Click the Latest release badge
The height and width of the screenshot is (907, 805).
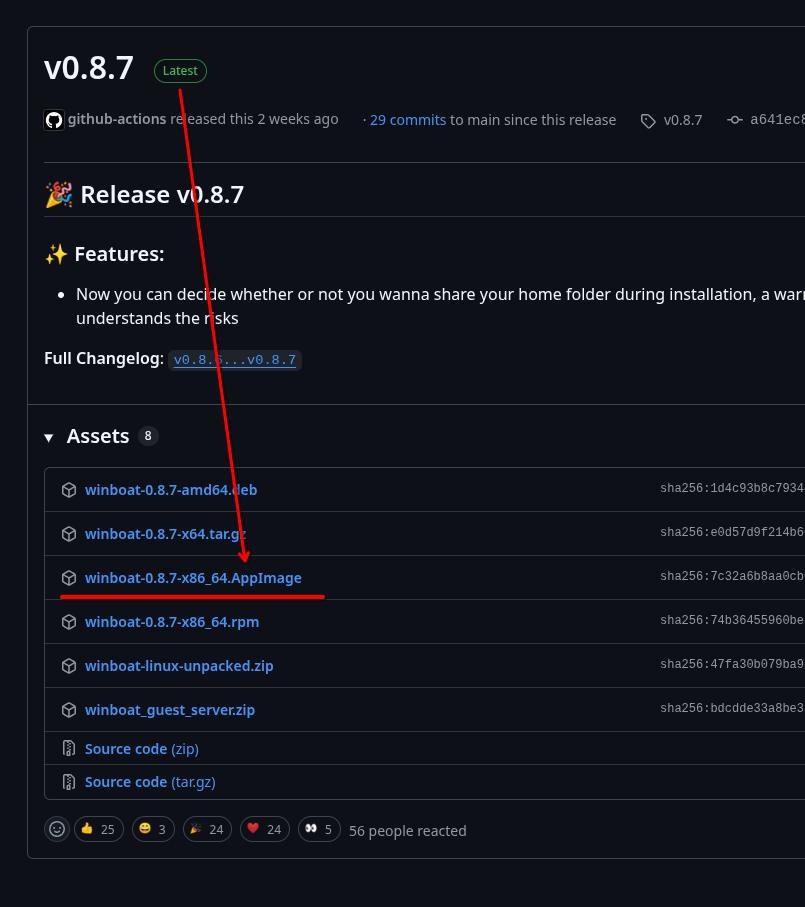[180, 71]
